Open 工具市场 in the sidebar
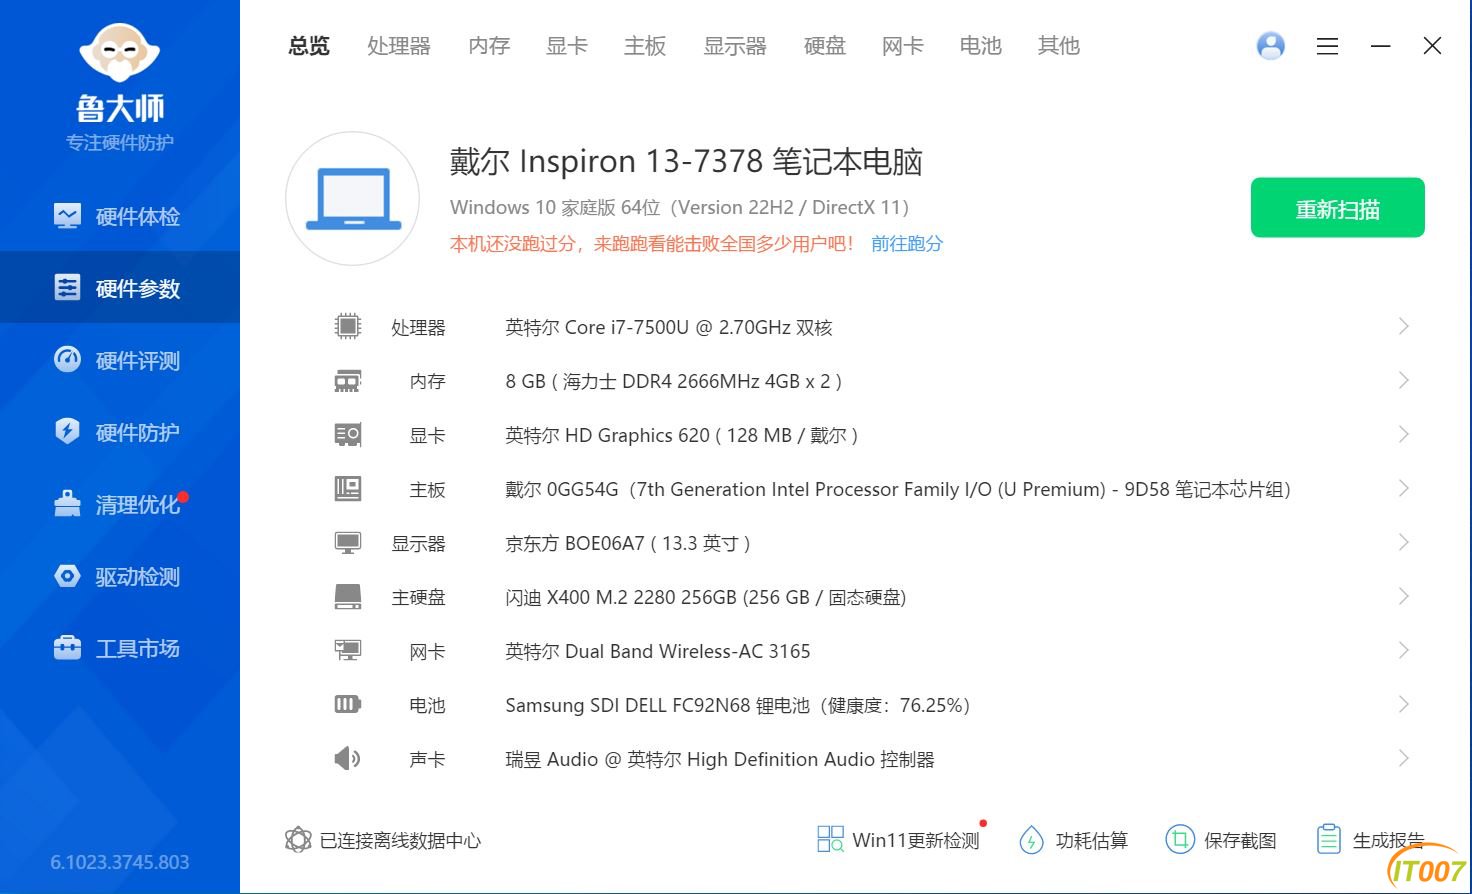This screenshot has width=1472, height=894. tap(120, 648)
